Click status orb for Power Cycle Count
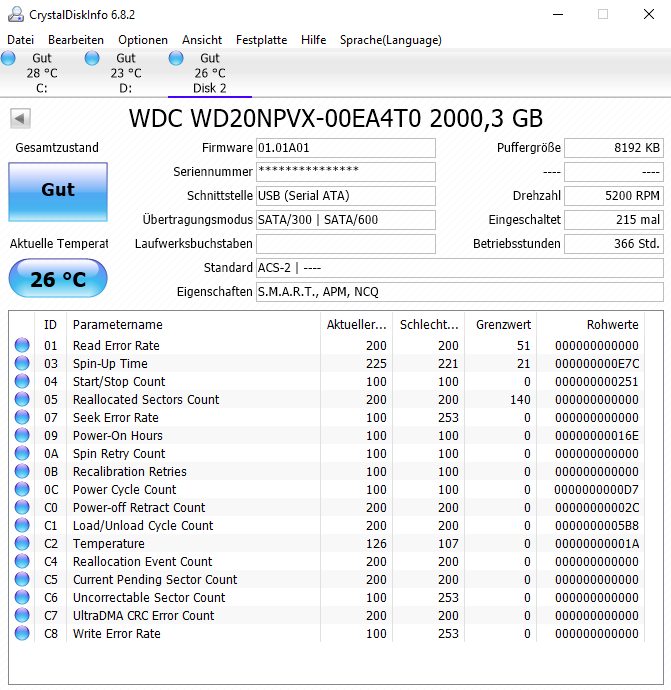 (22, 490)
